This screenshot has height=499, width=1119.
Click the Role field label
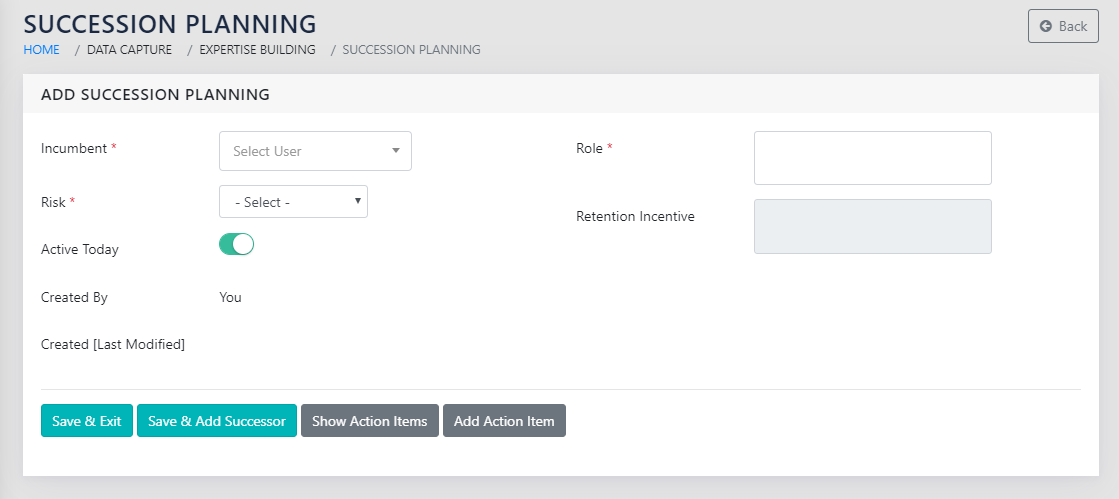tap(589, 148)
